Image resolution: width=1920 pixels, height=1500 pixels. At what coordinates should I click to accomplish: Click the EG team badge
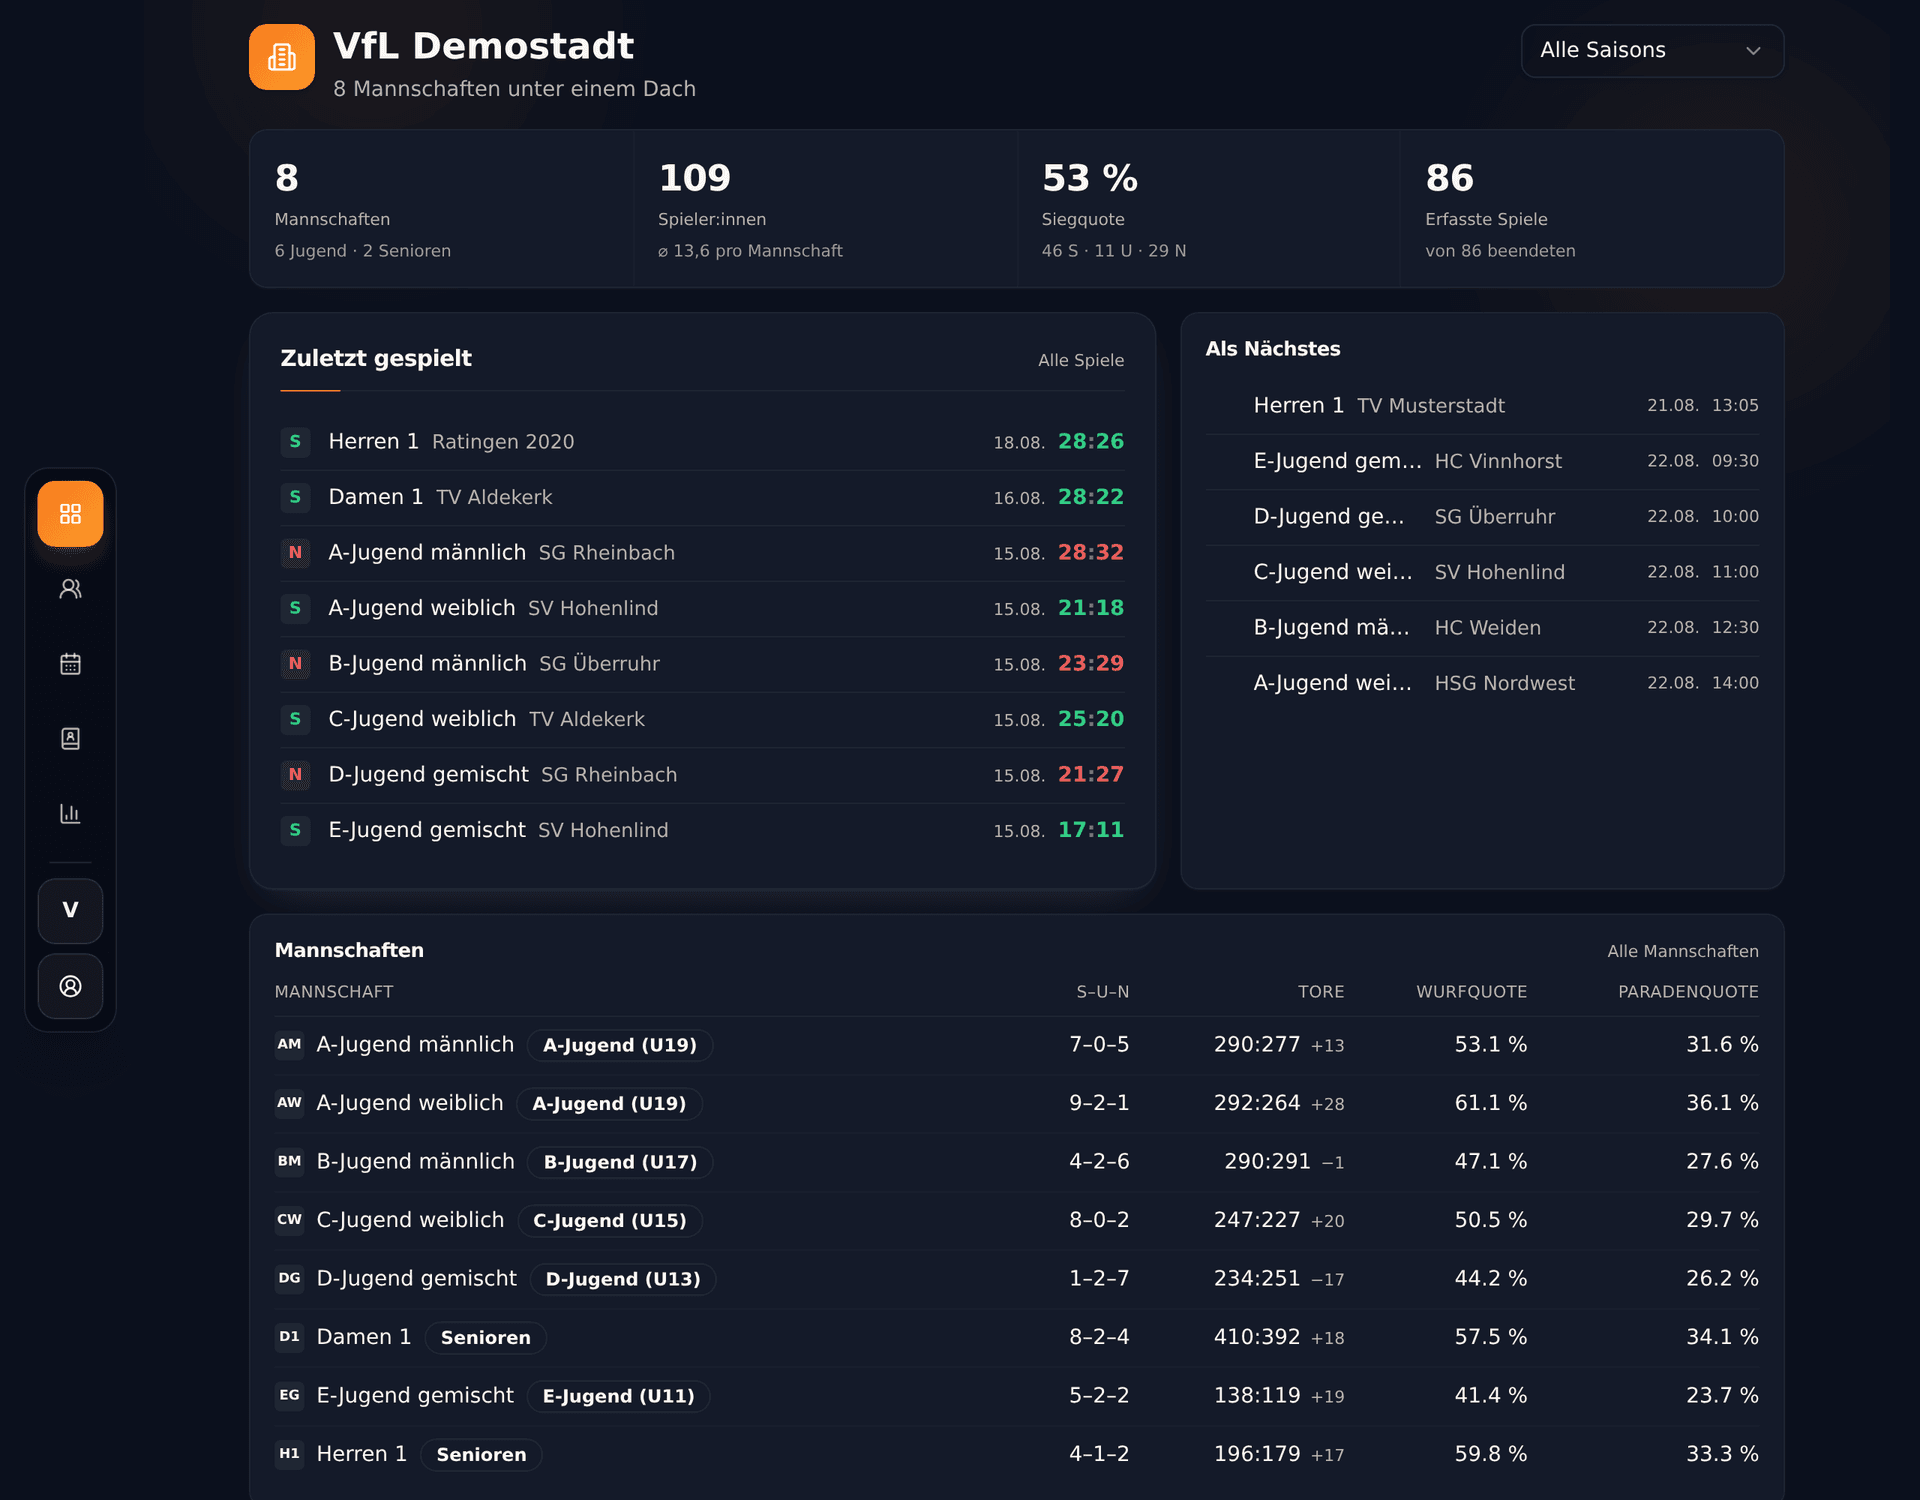[289, 1395]
